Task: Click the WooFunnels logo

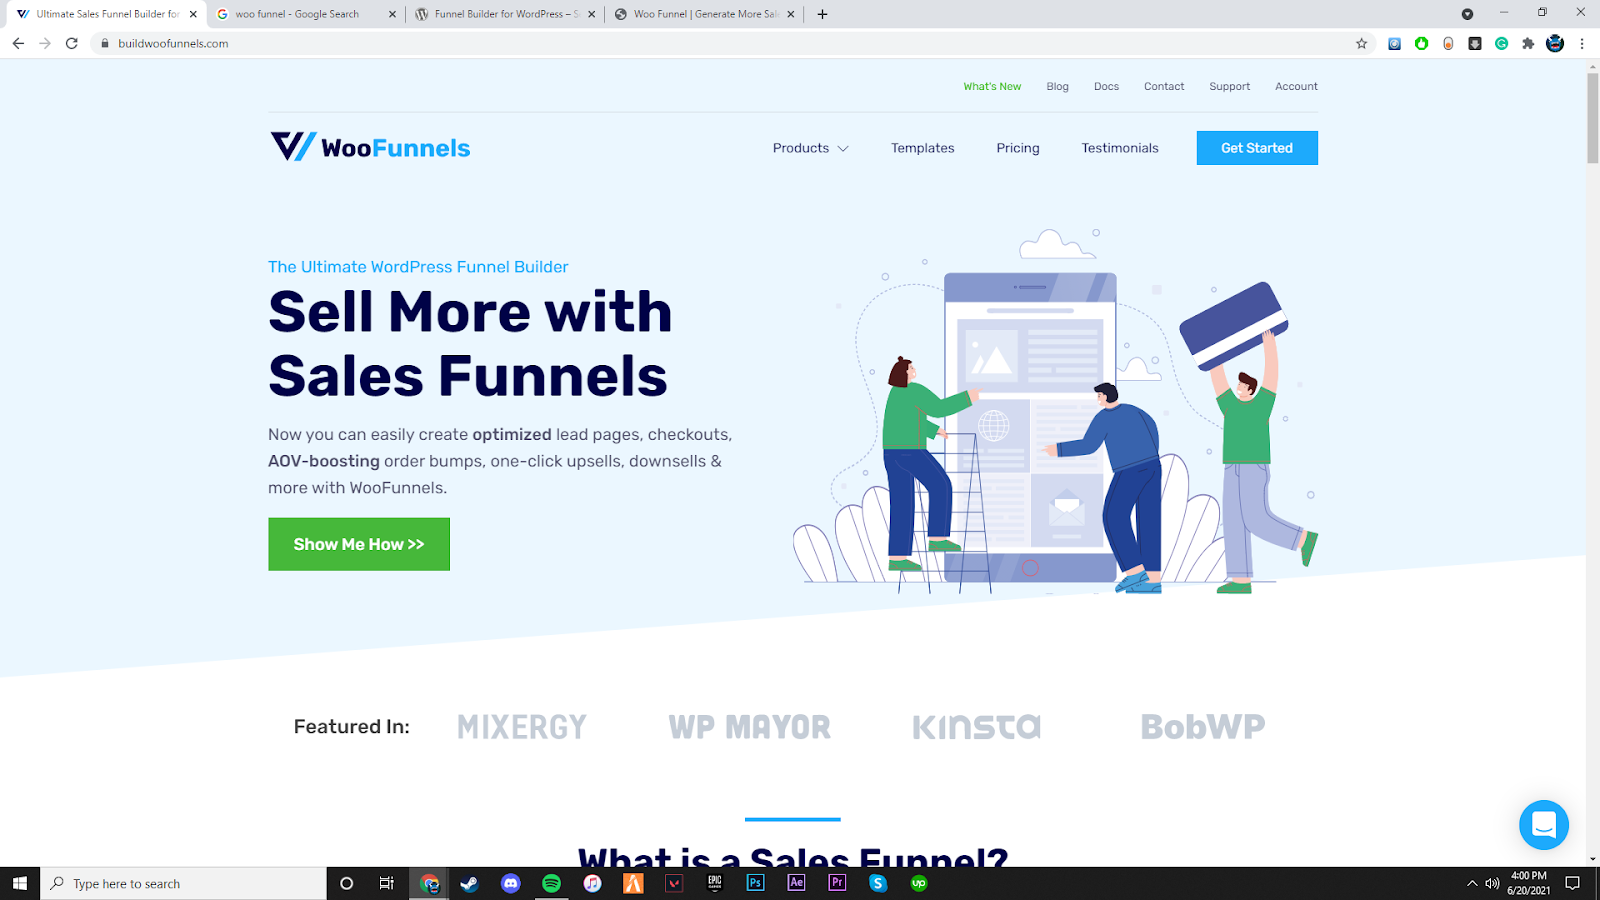Action: point(370,147)
